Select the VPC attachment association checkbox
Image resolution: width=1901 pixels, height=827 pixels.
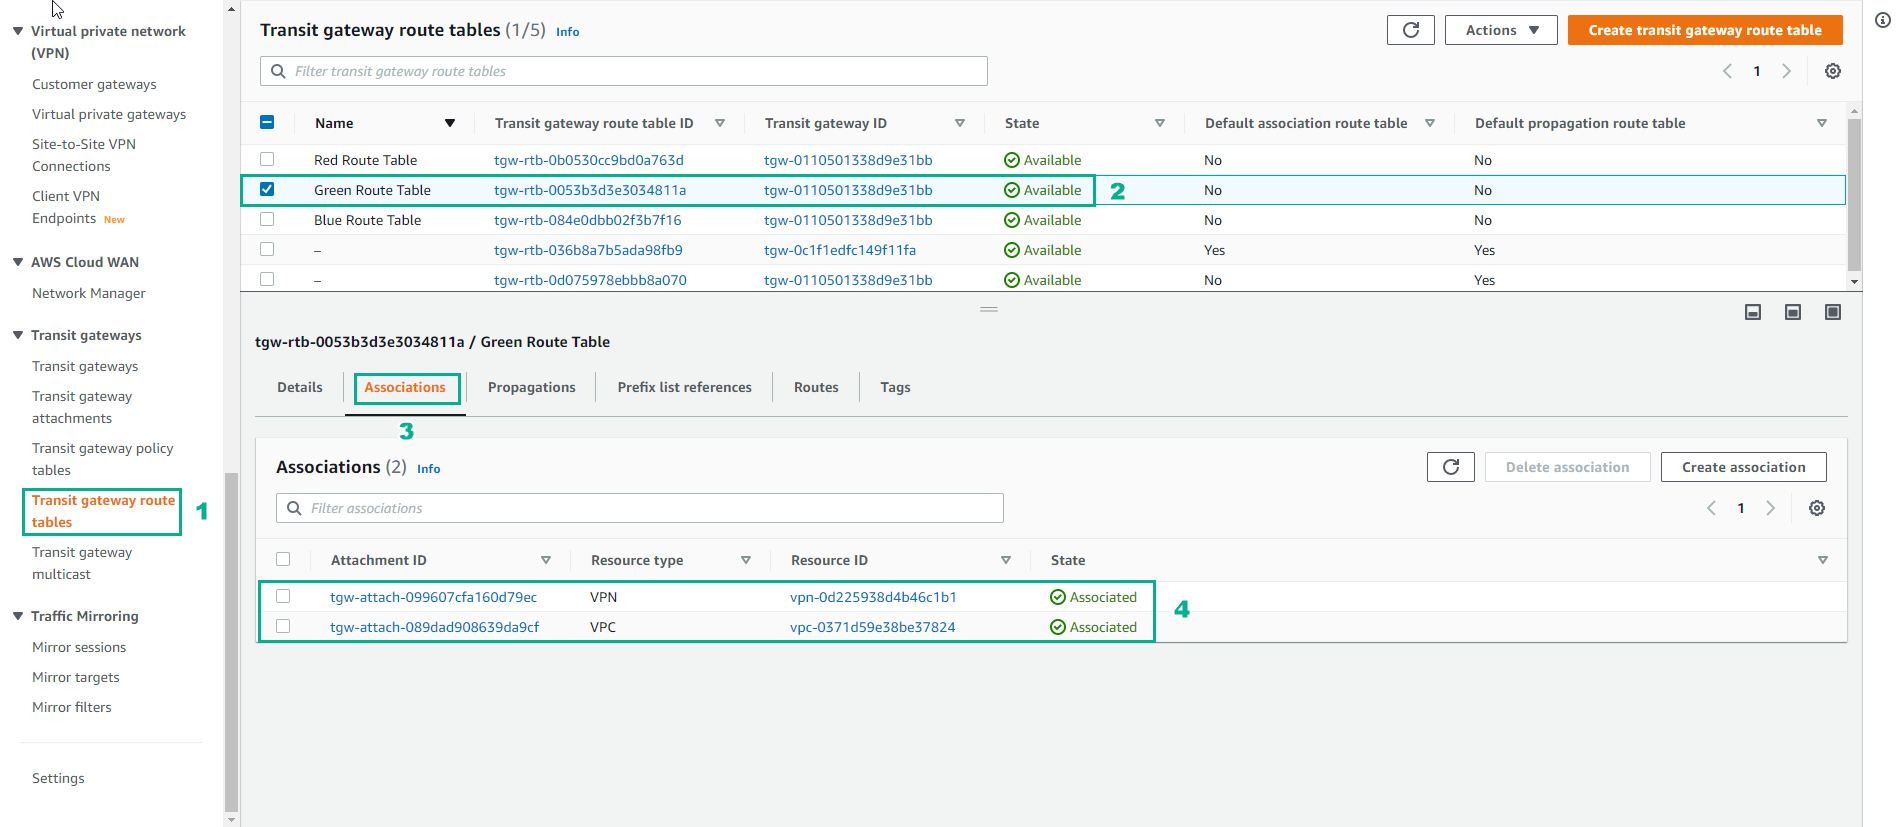(x=283, y=626)
